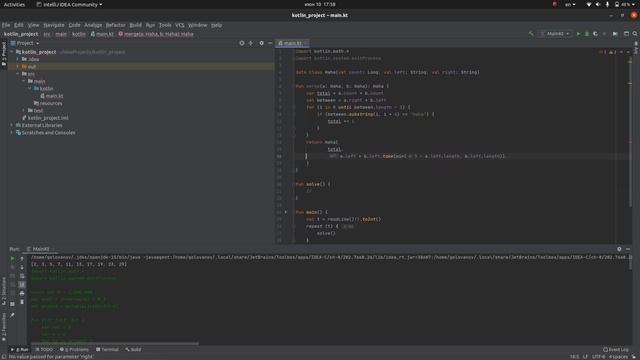This screenshot has width=640, height=360.
Task: Open the Navigate menu
Action: click(x=53, y=25)
